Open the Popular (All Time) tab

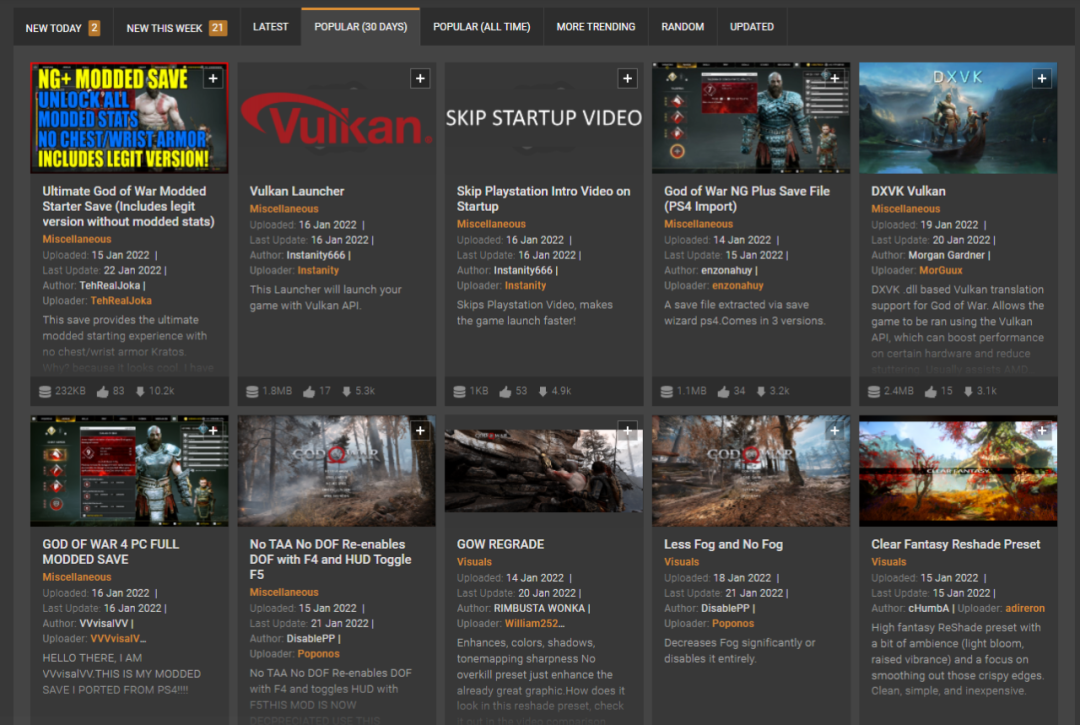pyautogui.click(x=481, y=27)
